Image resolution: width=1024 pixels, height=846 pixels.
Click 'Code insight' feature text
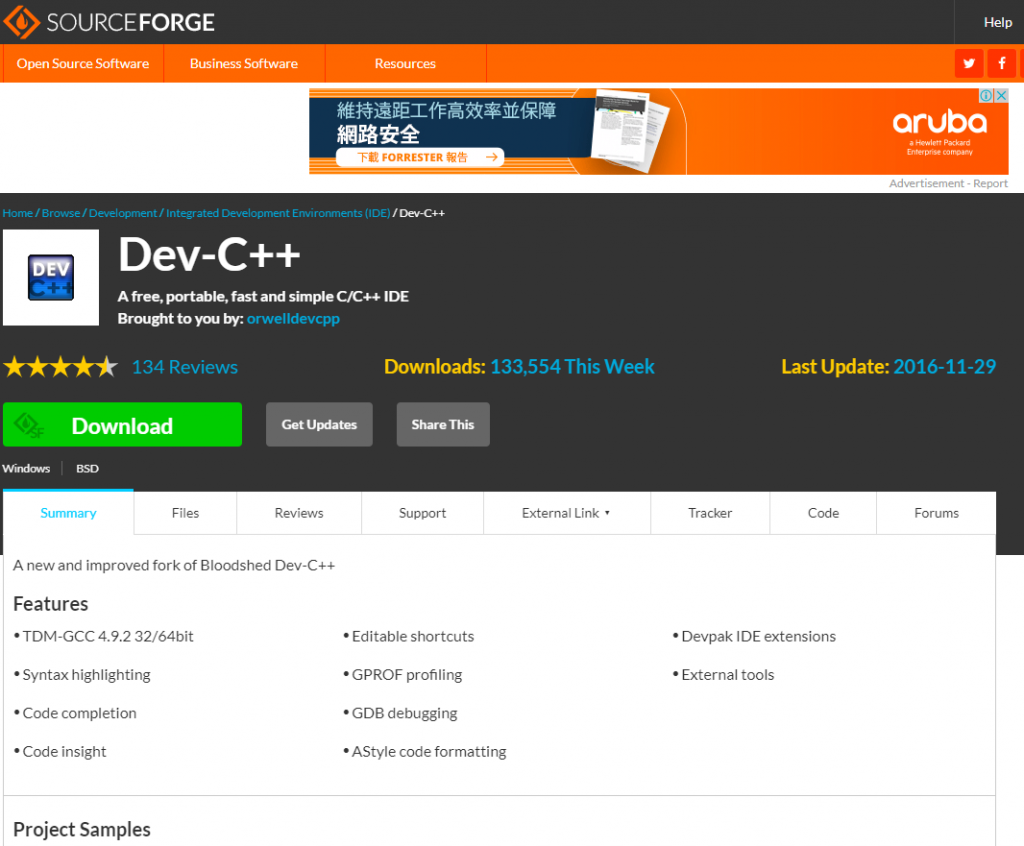(x=65, y=752)
